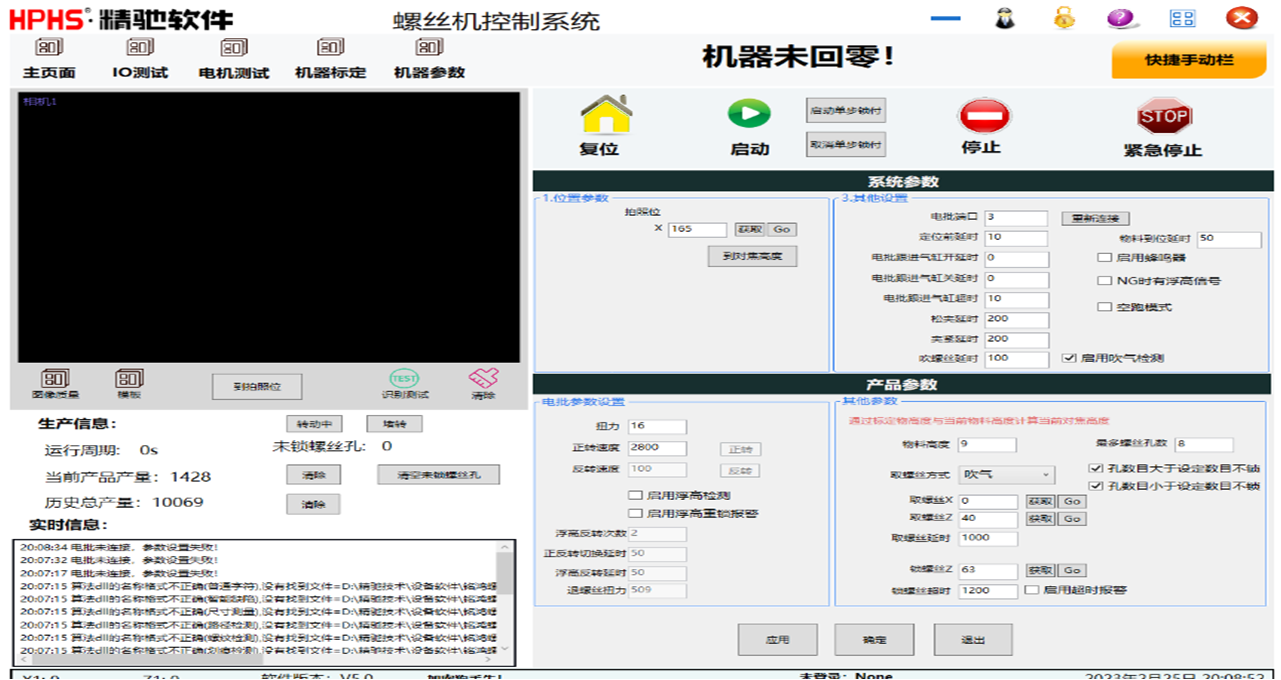The width and height of the screenshot is (1281, 680).
Task: Enable 启用浮高重锁报警 checkbox
Action: 634,513
